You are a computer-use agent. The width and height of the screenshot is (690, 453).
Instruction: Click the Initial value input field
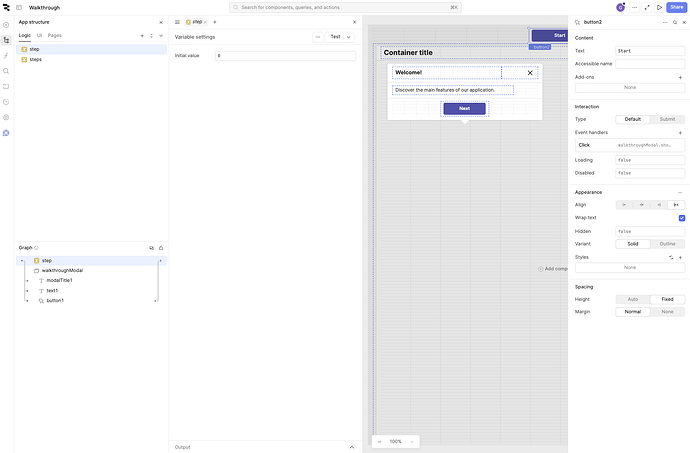(x=285, y=56)
